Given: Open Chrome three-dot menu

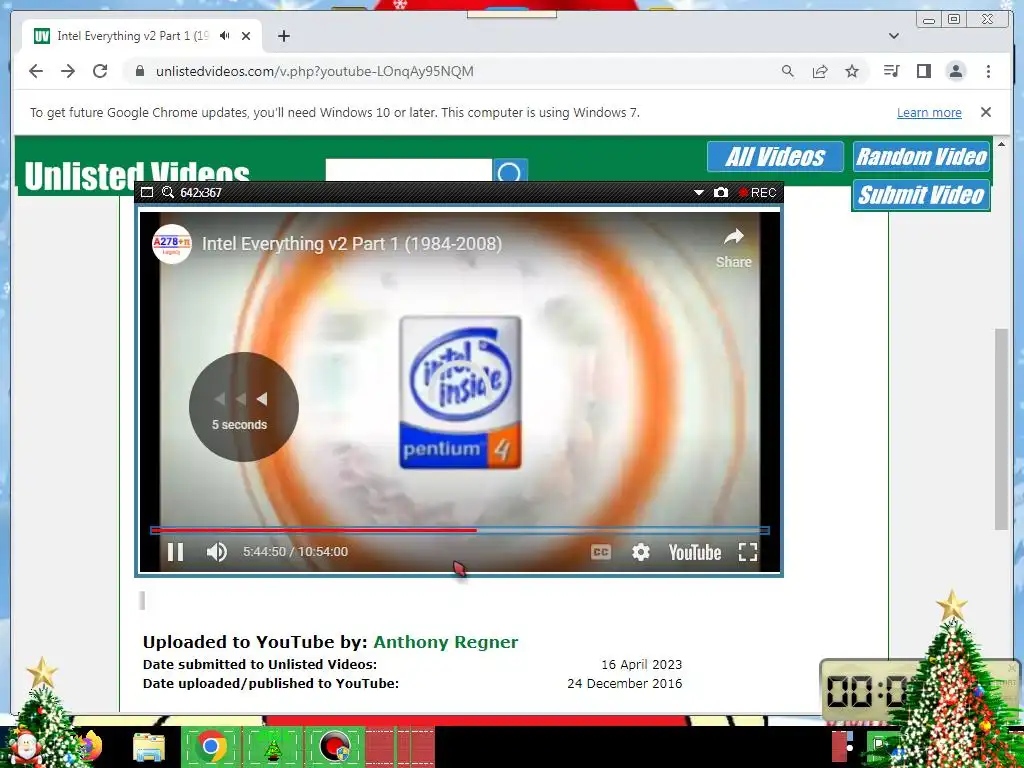Looking at the screenshot, I should (988, 71).
